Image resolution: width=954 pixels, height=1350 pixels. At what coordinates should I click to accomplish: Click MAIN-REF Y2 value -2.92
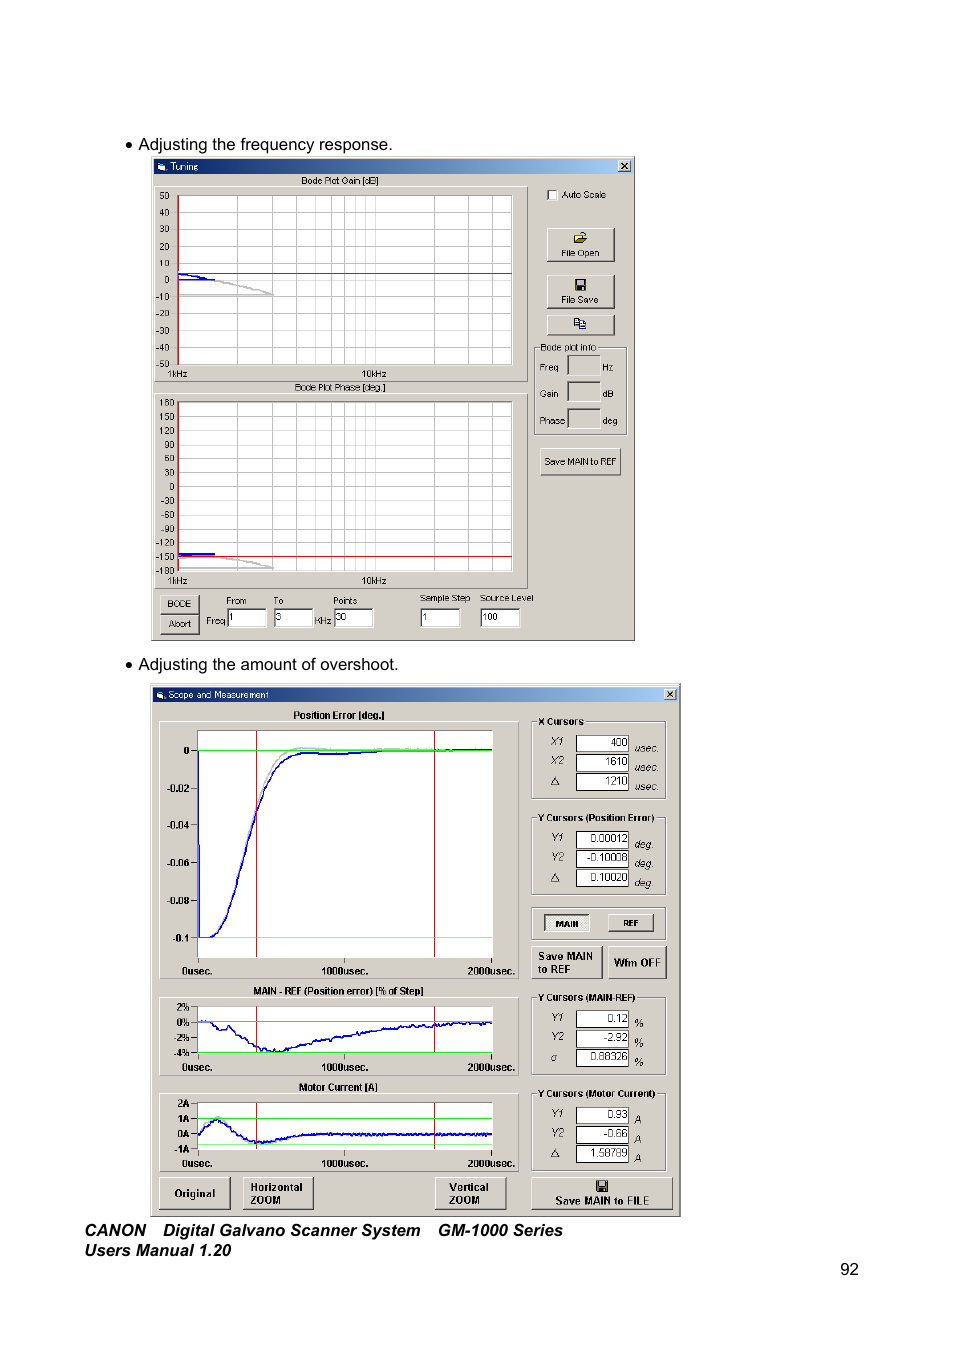coord(602,1037)
